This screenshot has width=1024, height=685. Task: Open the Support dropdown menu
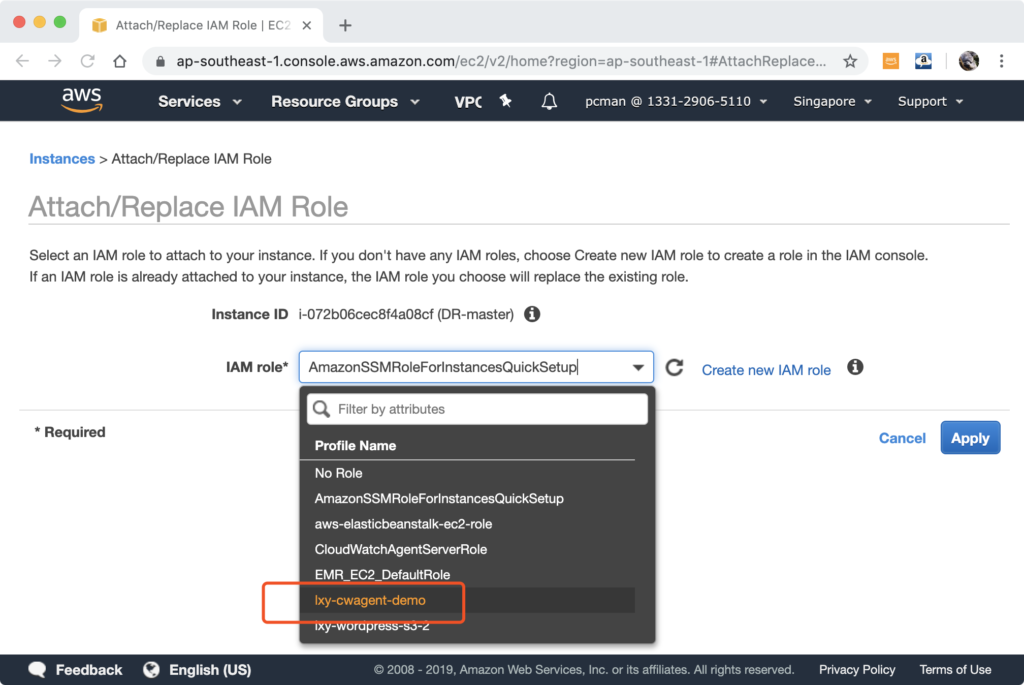930,101
